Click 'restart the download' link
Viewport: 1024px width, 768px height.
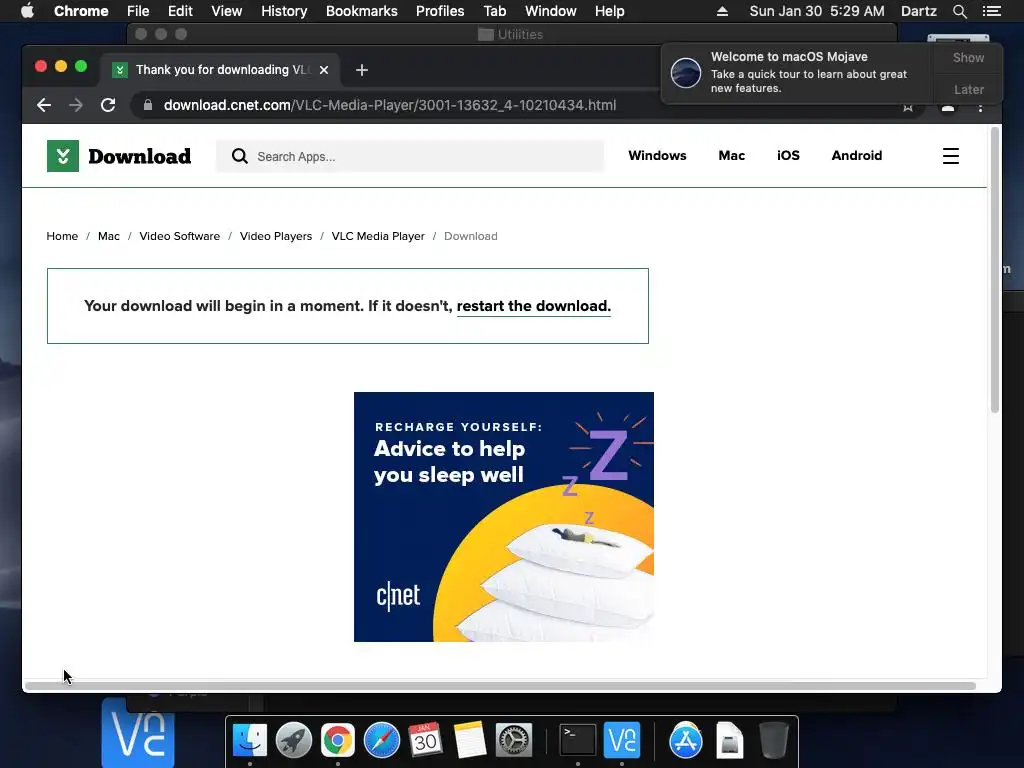point(534,306)
